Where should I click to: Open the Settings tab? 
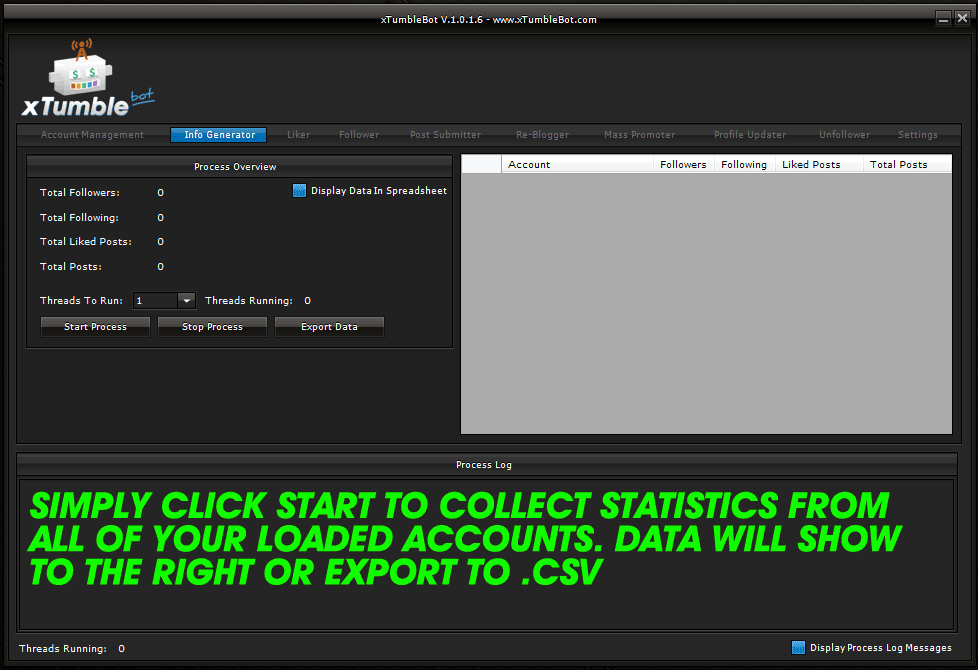pos(917,135)
